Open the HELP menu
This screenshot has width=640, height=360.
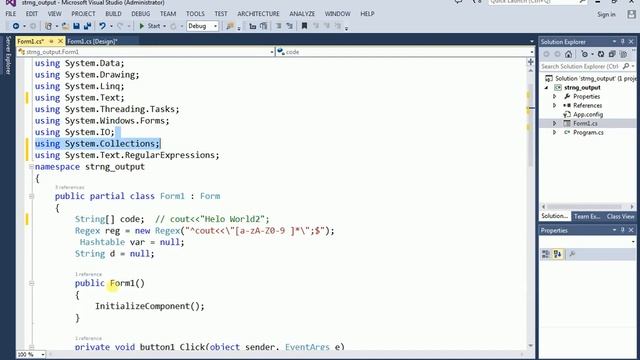tap(367, 13)
